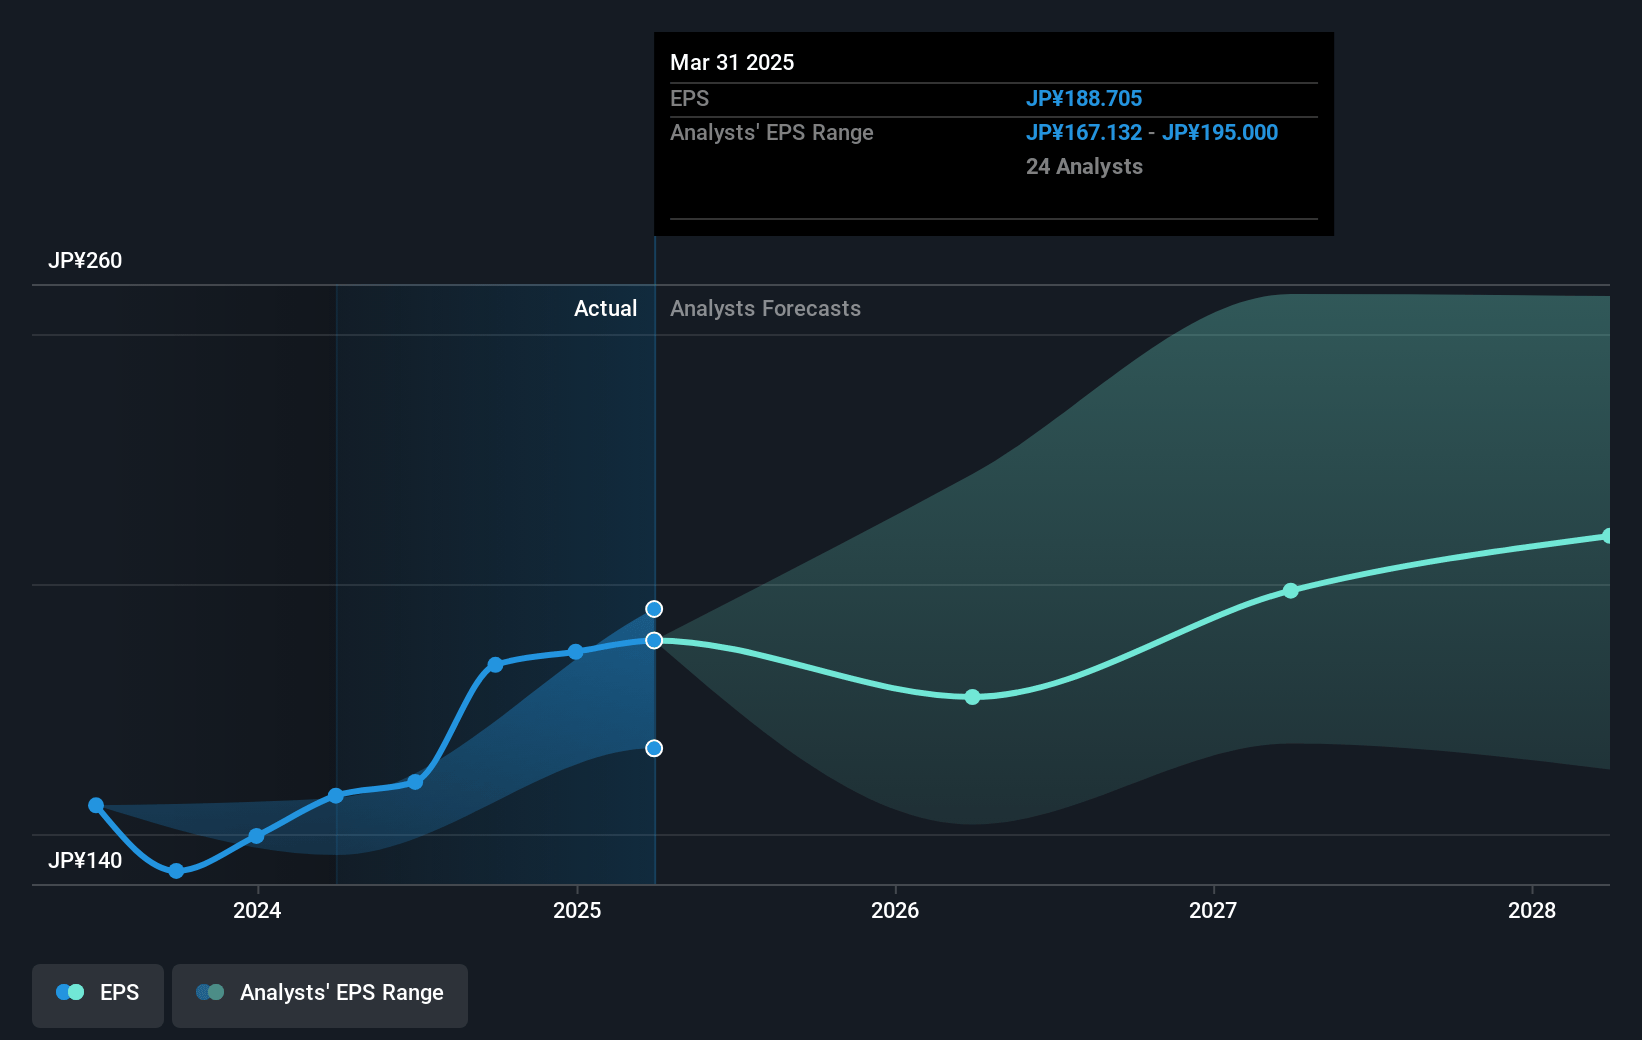Select the Mar 31 2025 EPS data point
Image resolution: width=1642 pixels, height=1040 pixels.
tap(654, 640)
